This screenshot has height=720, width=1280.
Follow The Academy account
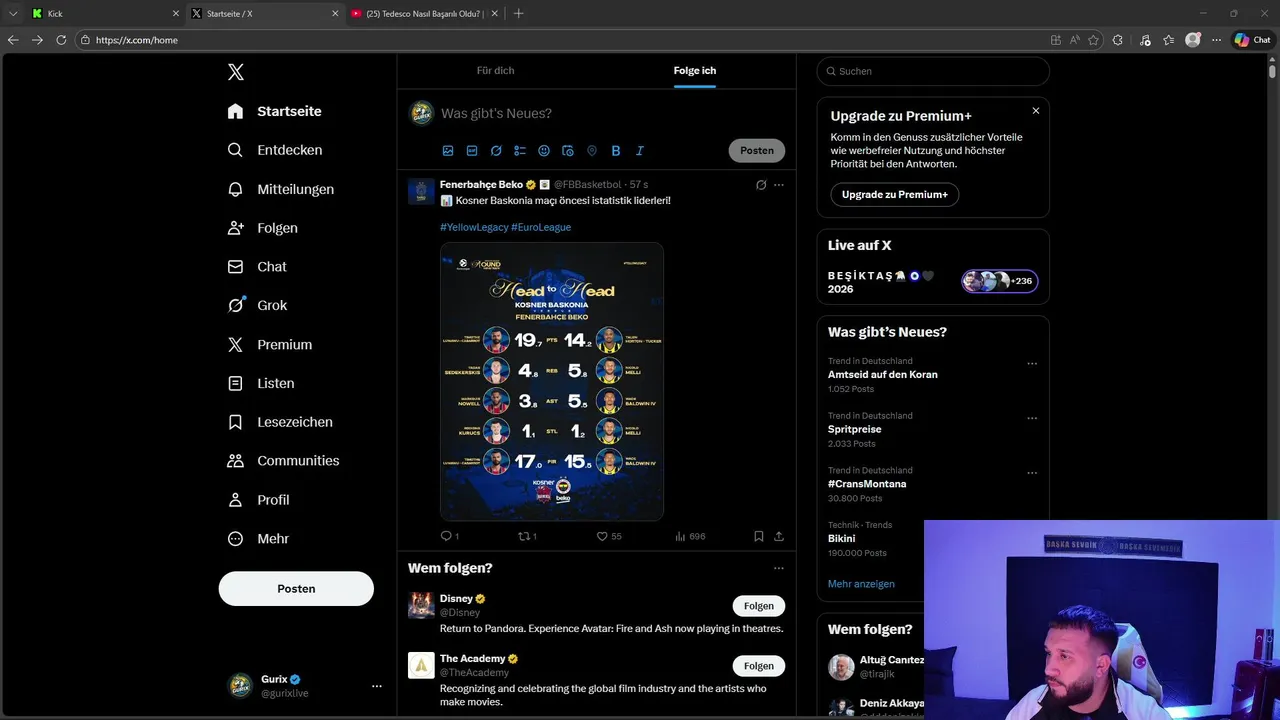(759, 666)
